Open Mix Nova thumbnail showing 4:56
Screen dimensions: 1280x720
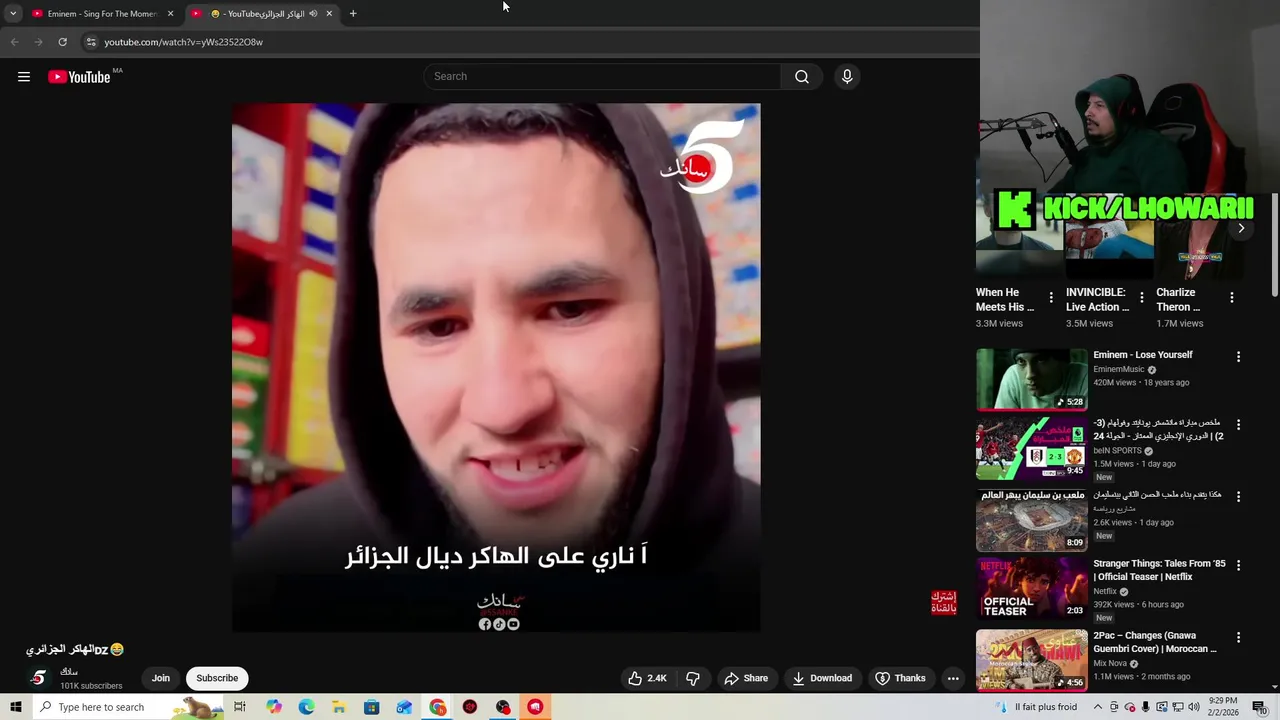pyautogui.click(x=1031, y=660)
